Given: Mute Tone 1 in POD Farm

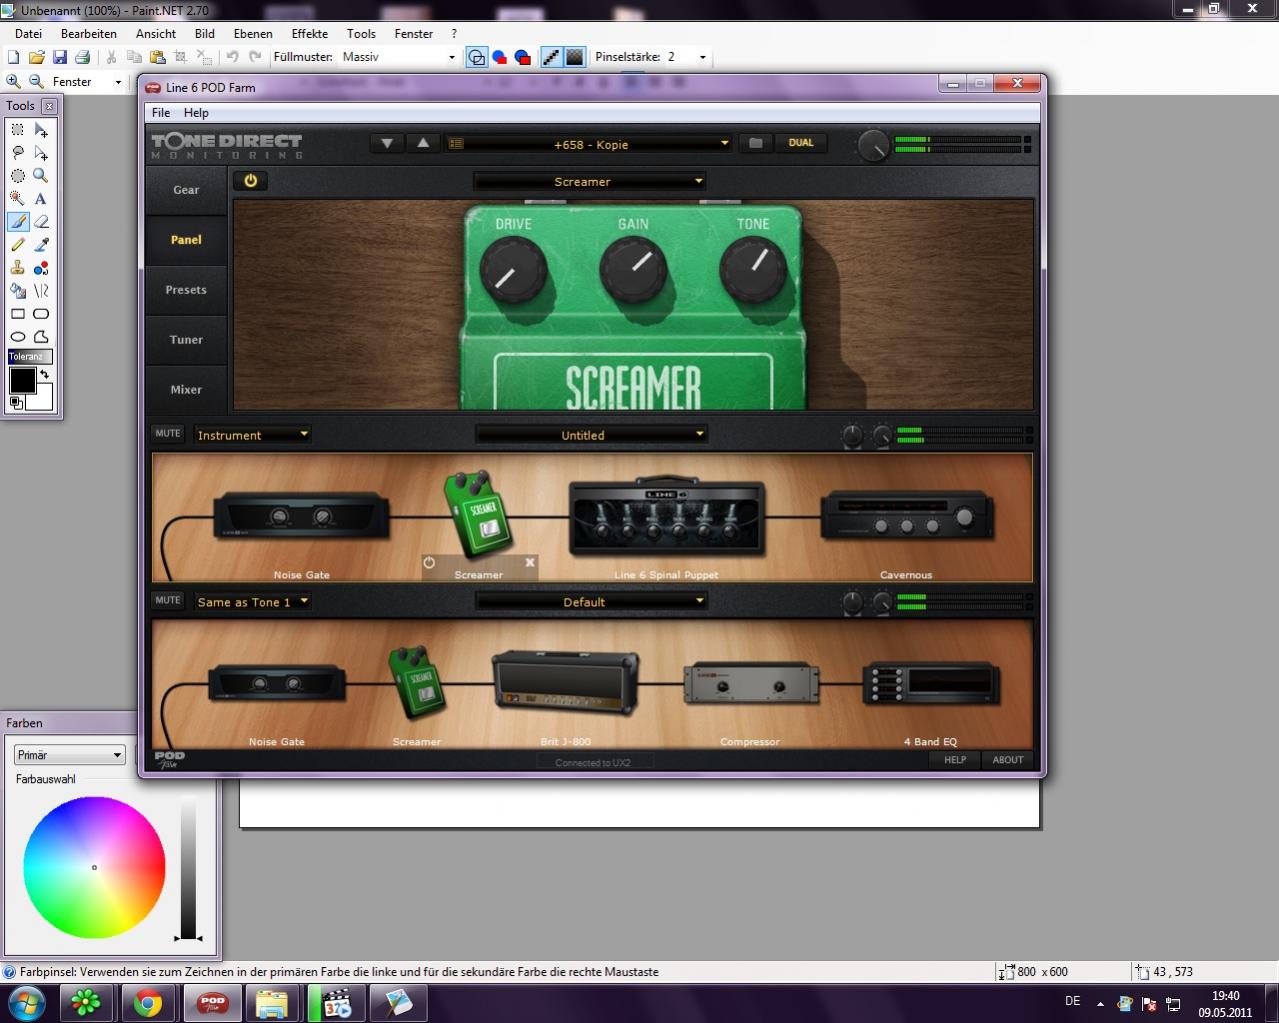Looking at the screenshot, I should [x=168, y=434].
